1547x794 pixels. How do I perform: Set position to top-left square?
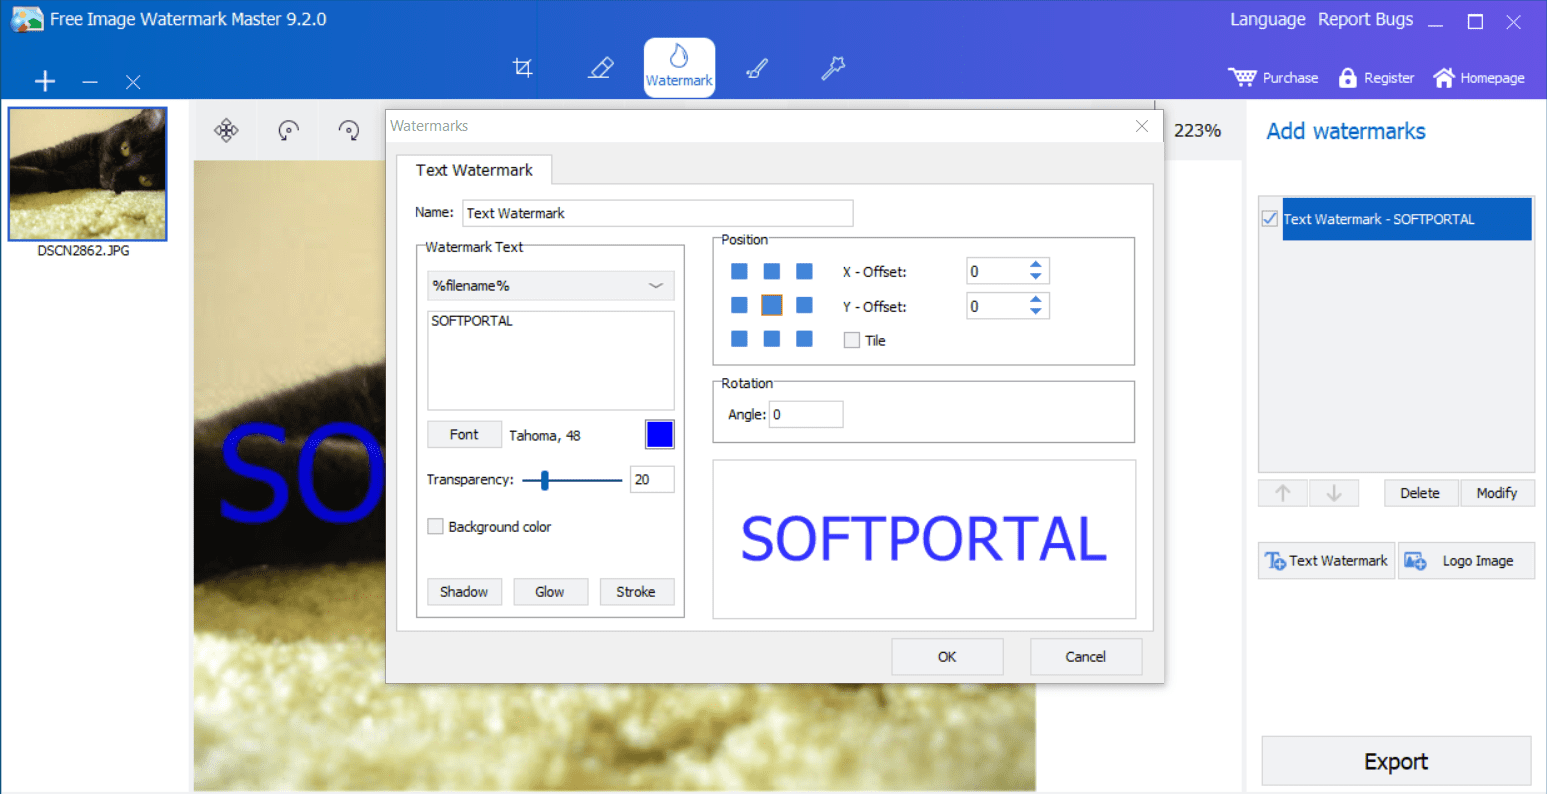pos(739,271)
